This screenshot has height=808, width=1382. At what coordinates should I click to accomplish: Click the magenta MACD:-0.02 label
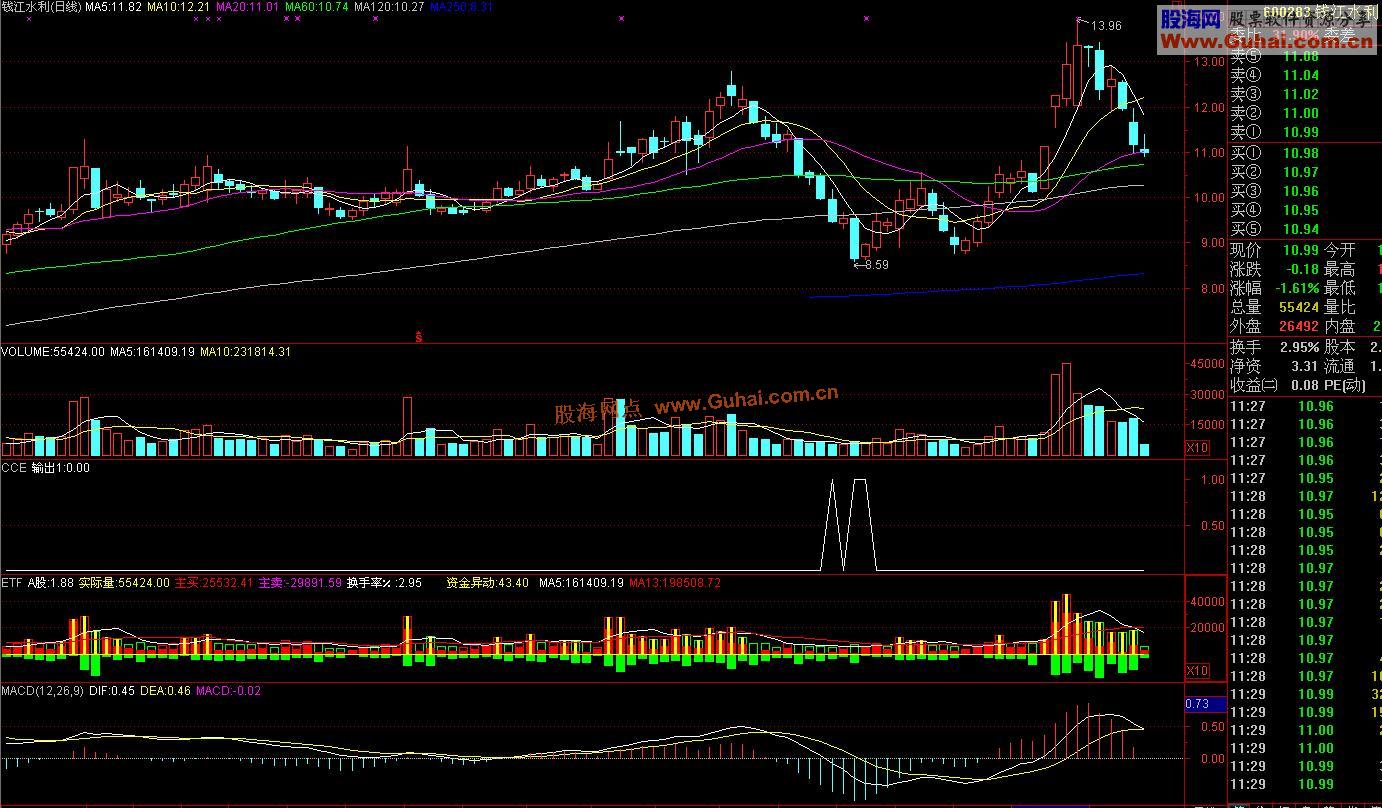tap(229, 690)
